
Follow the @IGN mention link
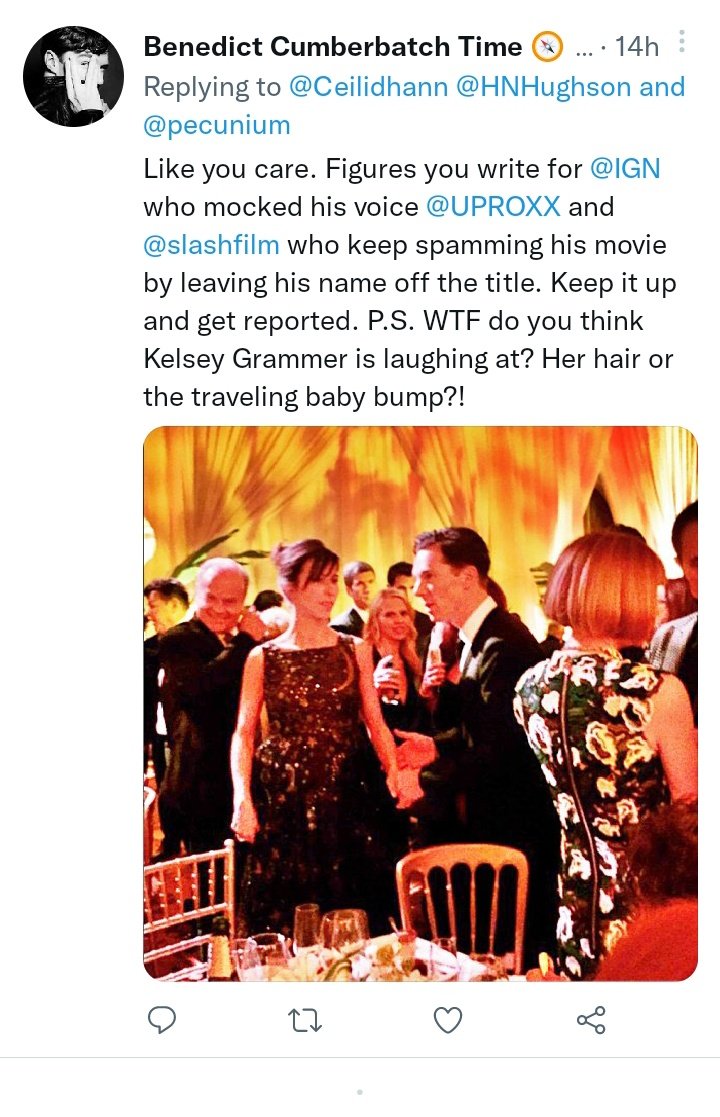625,168
